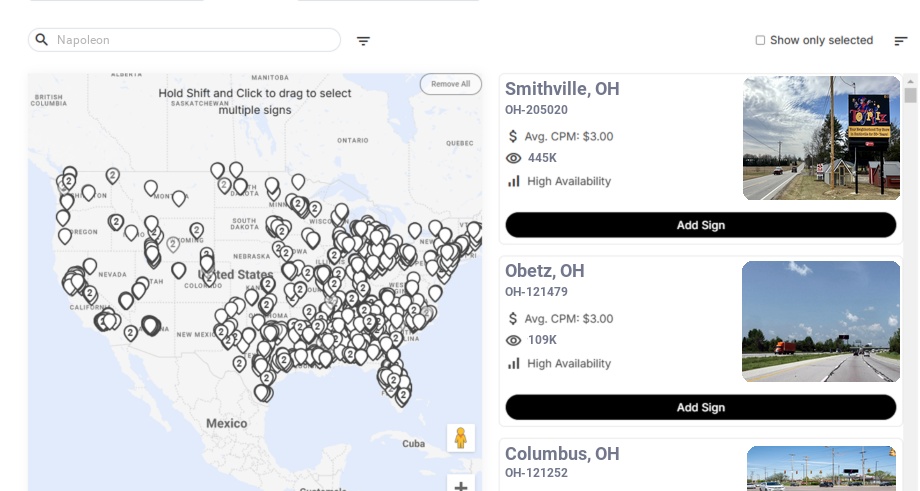This screenshot has width=920, height=491.
Task: Click the Show only selected label
Action: [x=821, y=40]
